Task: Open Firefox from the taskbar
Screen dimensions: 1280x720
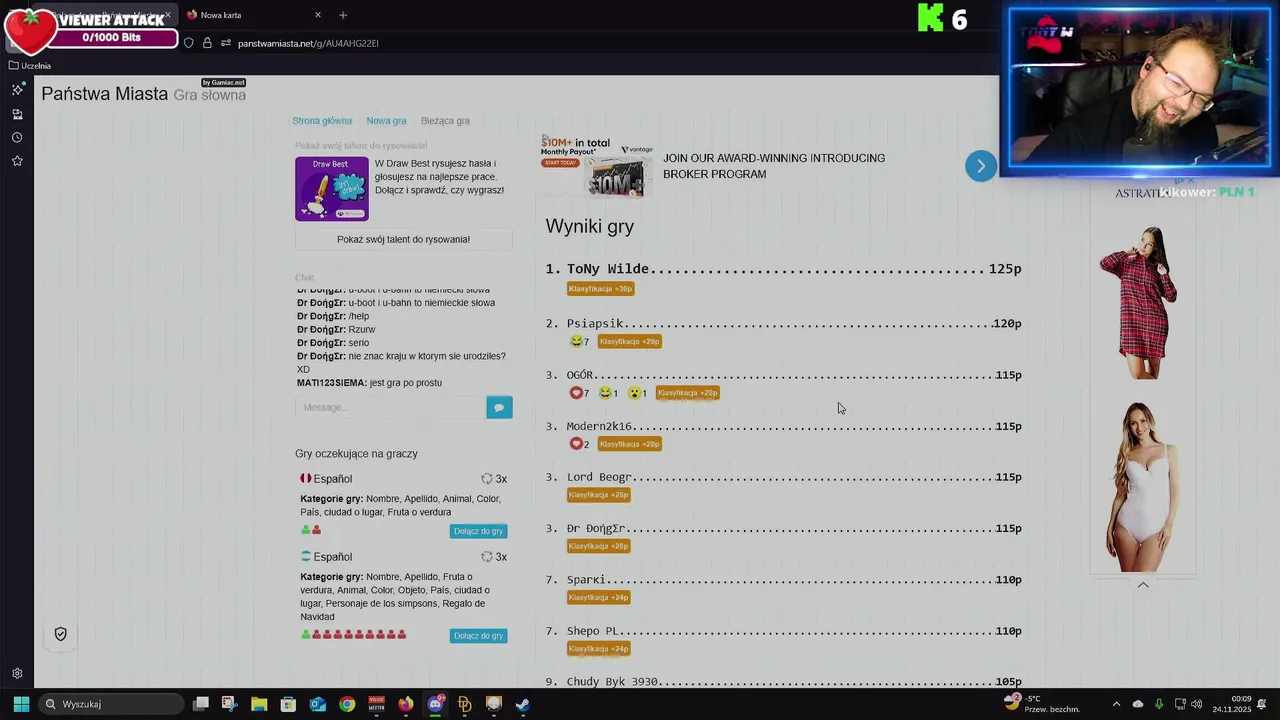Action: (405, 704)
